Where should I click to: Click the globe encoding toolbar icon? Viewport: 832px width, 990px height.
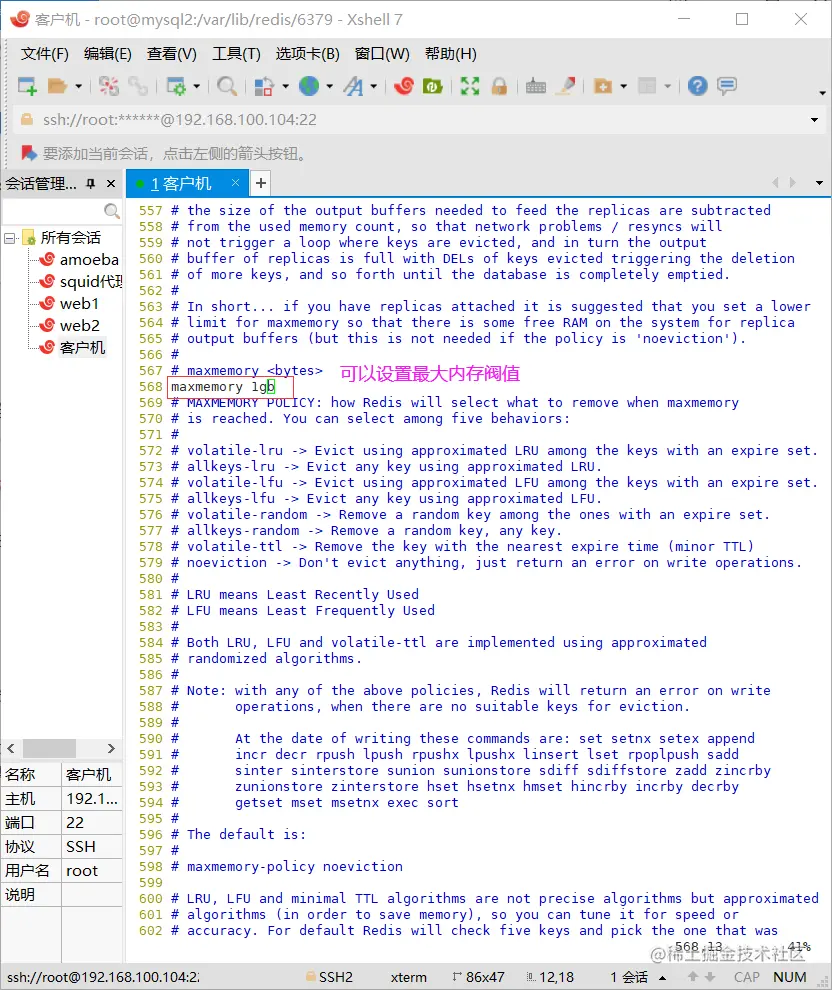pyautogui.click(x=309, y=86)
